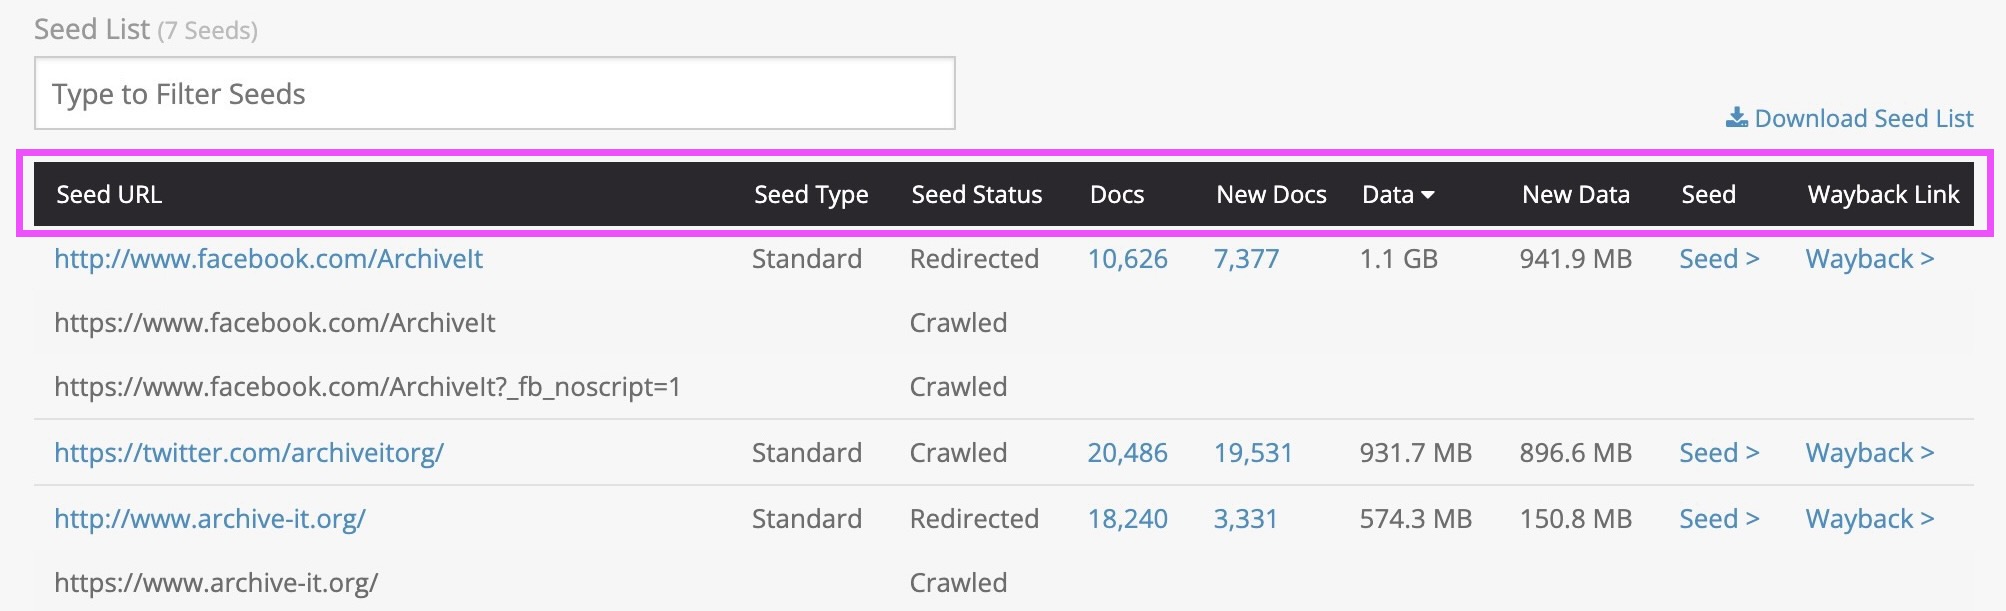Viewport: 2006px width, 611px height.
Task: Sort by the New Docs column header
Action: click(x=1271, y=195)
